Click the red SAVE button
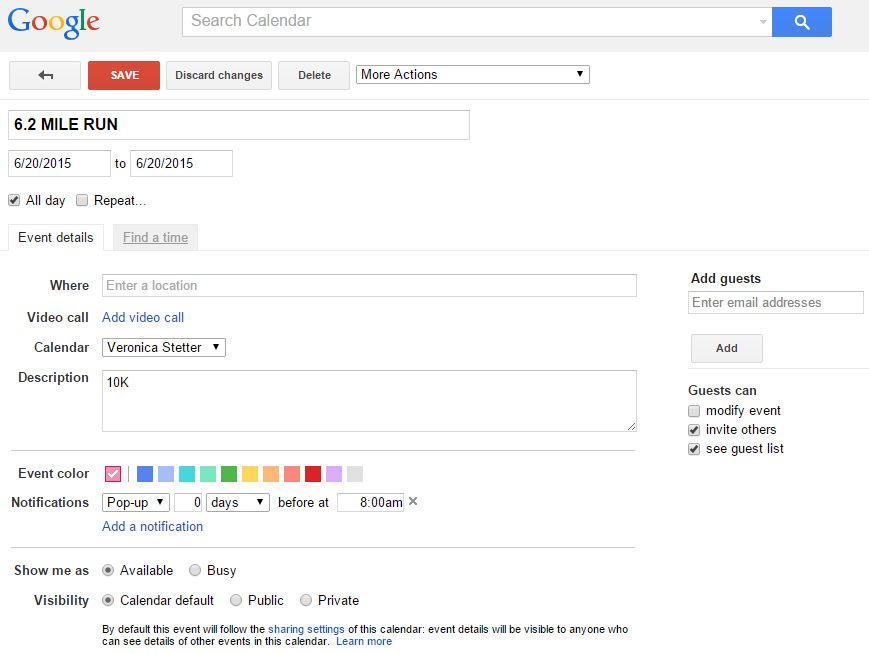869x654 pixels. (x=124, y=75)
